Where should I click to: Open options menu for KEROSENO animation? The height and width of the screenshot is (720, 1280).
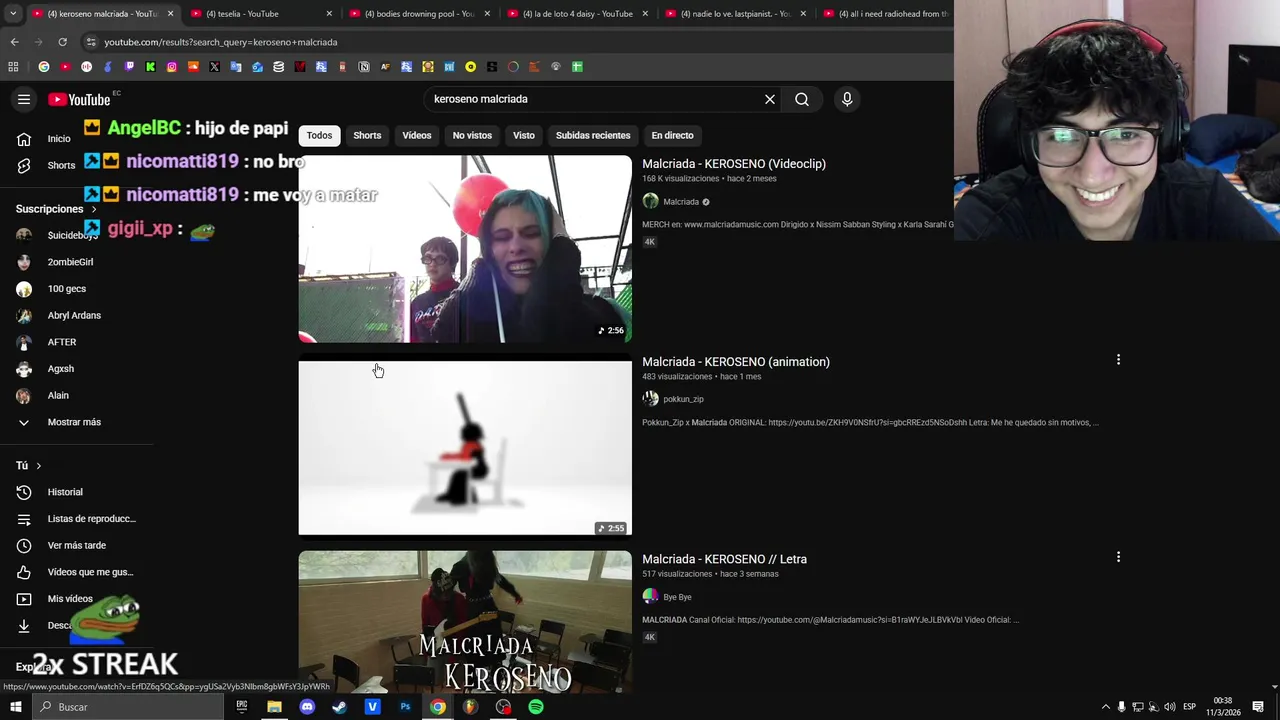coord(1118,360)
